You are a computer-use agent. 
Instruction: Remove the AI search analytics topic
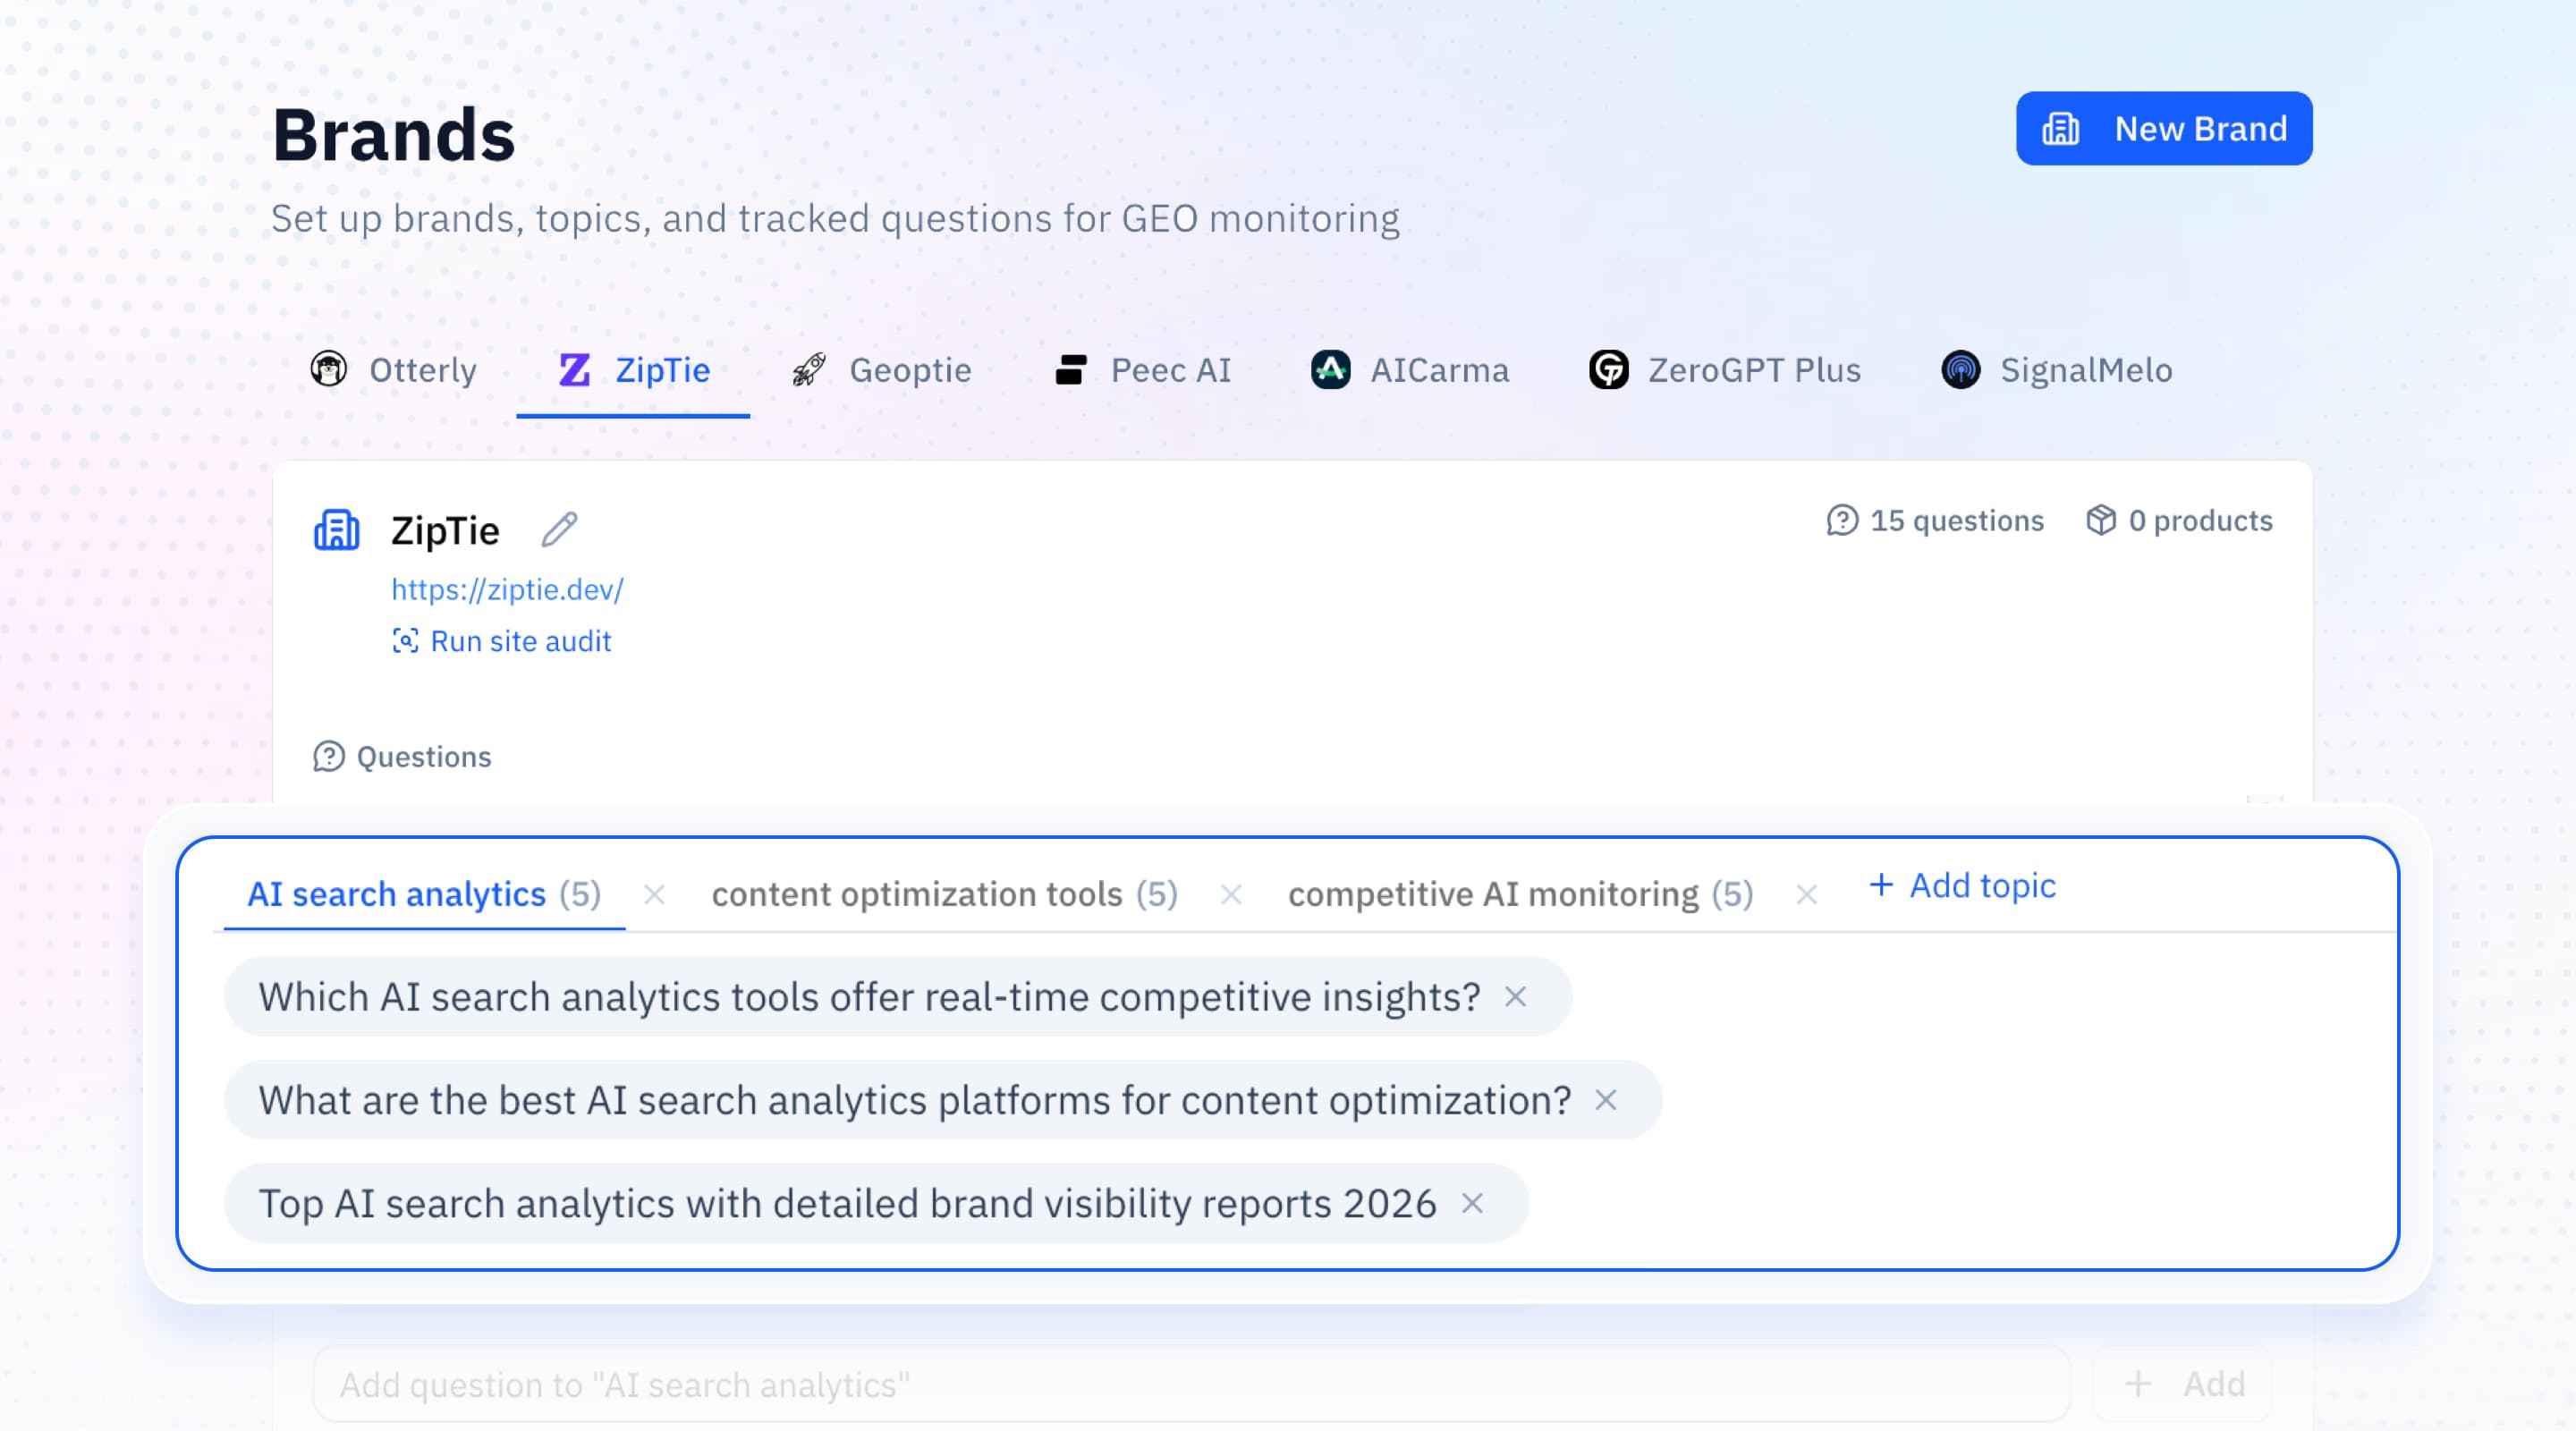tap(654, 895)
